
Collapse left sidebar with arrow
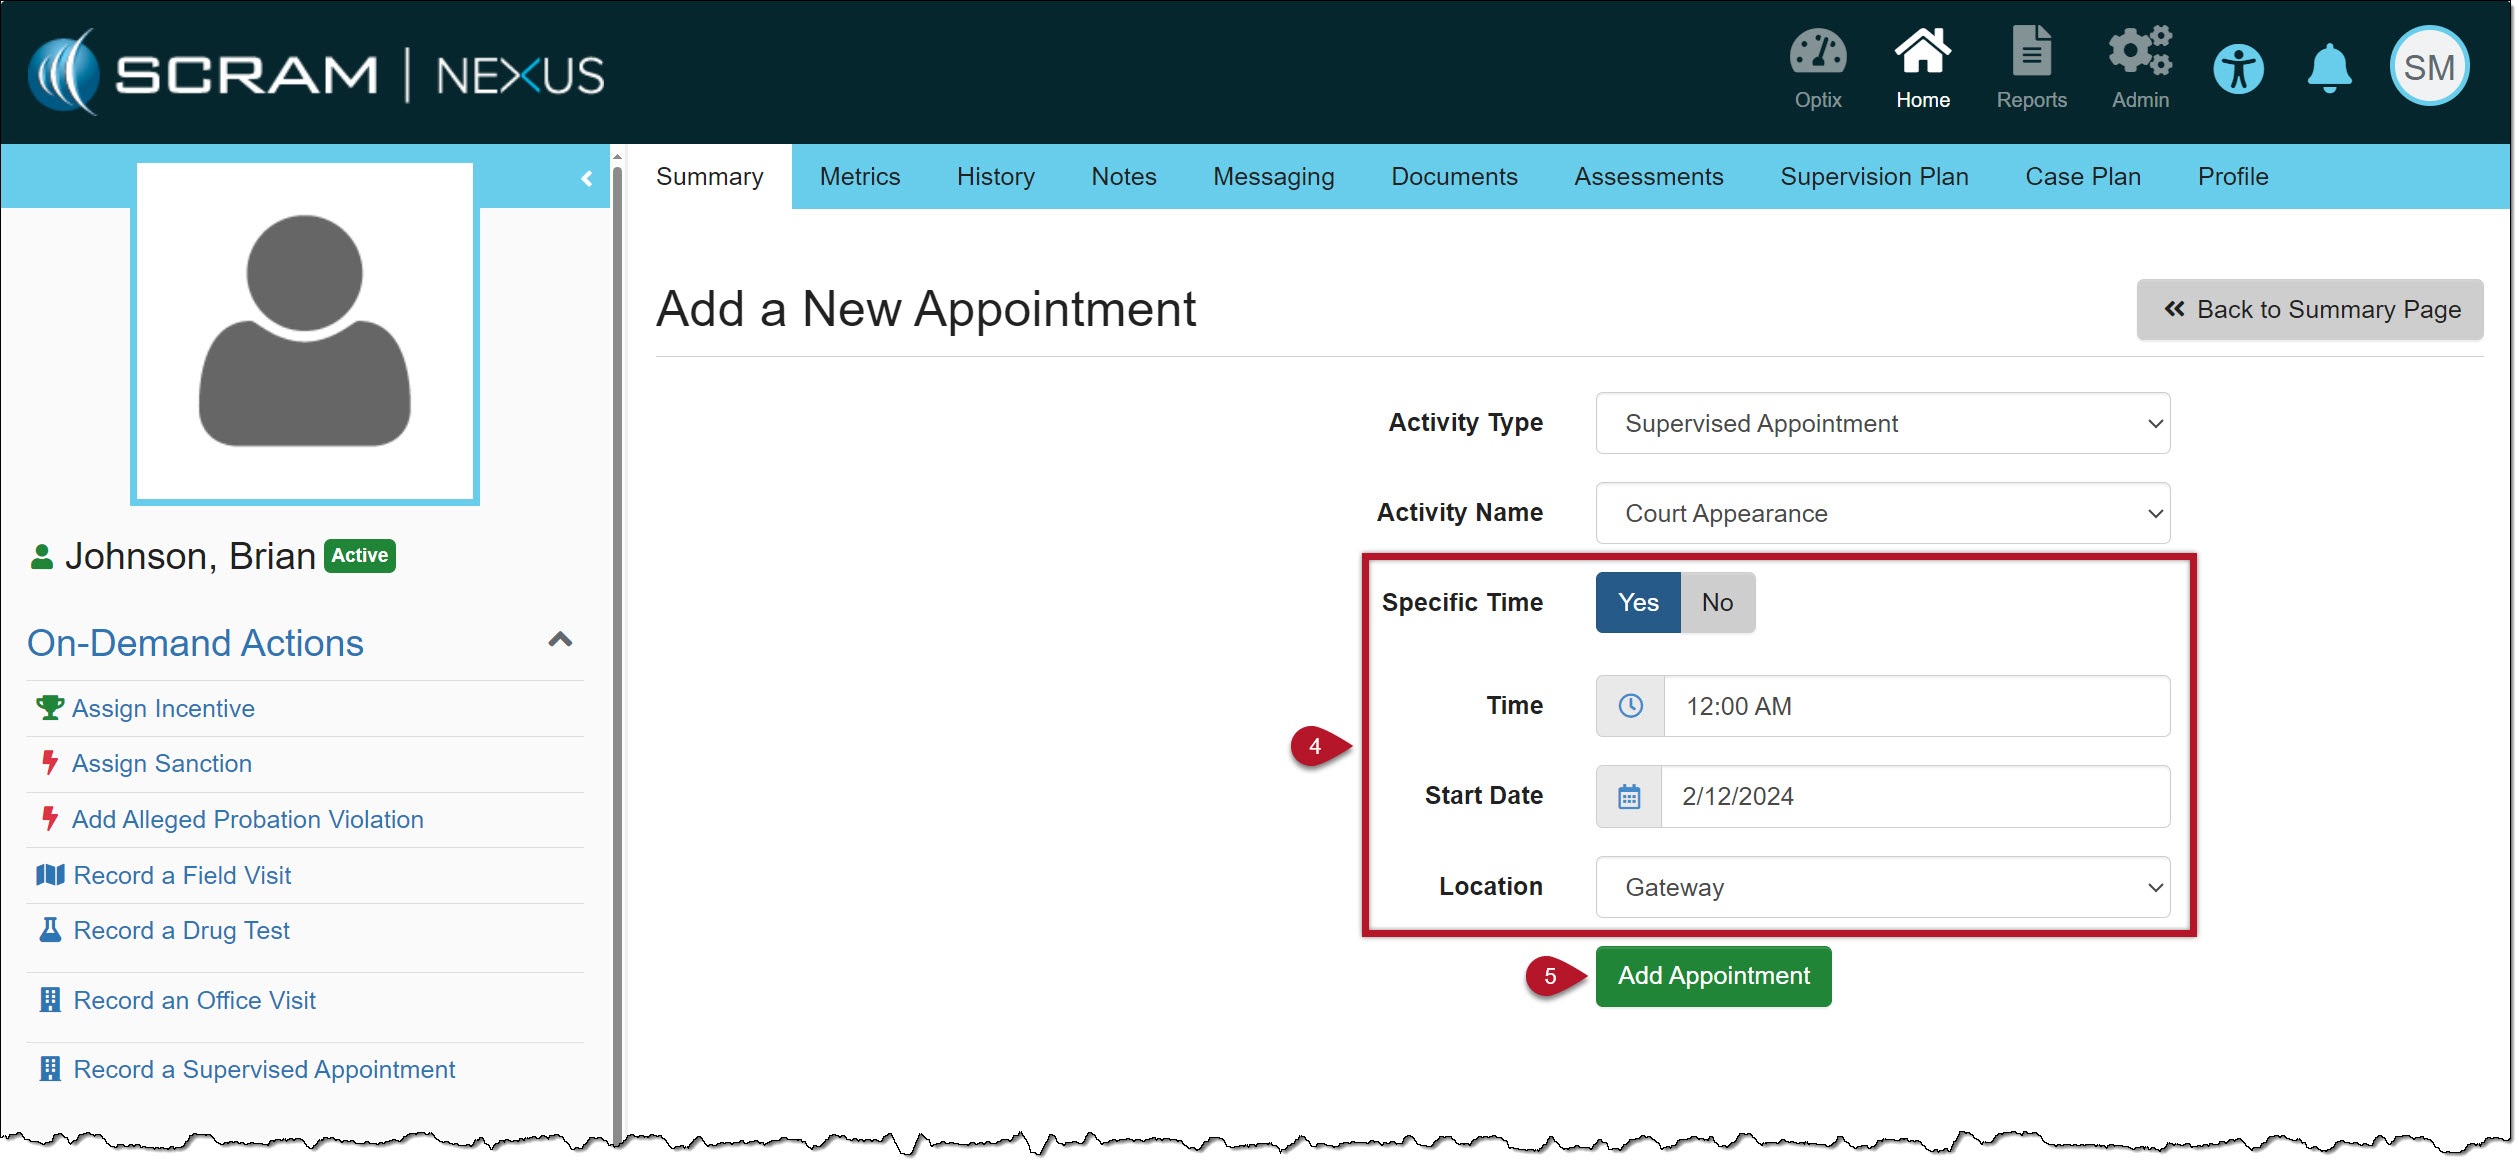tap(586, 178)
